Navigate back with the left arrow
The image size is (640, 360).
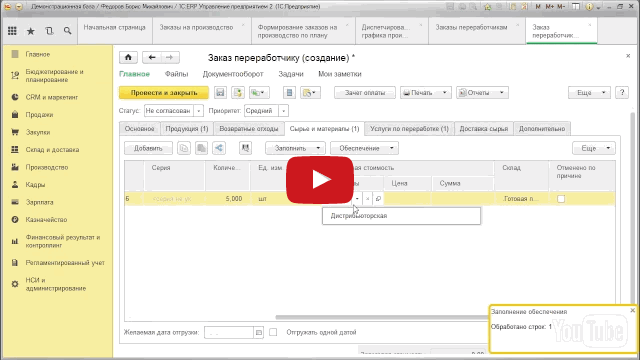tap(152, 58)
